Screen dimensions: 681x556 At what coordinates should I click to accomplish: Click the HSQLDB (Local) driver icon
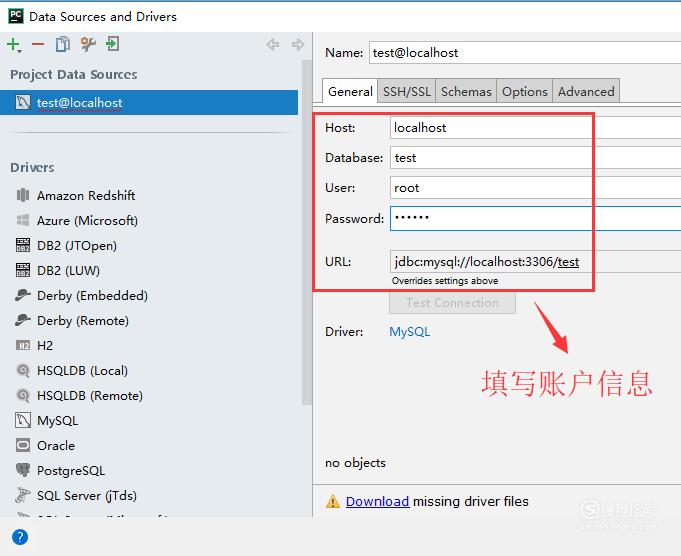[23, 370]
